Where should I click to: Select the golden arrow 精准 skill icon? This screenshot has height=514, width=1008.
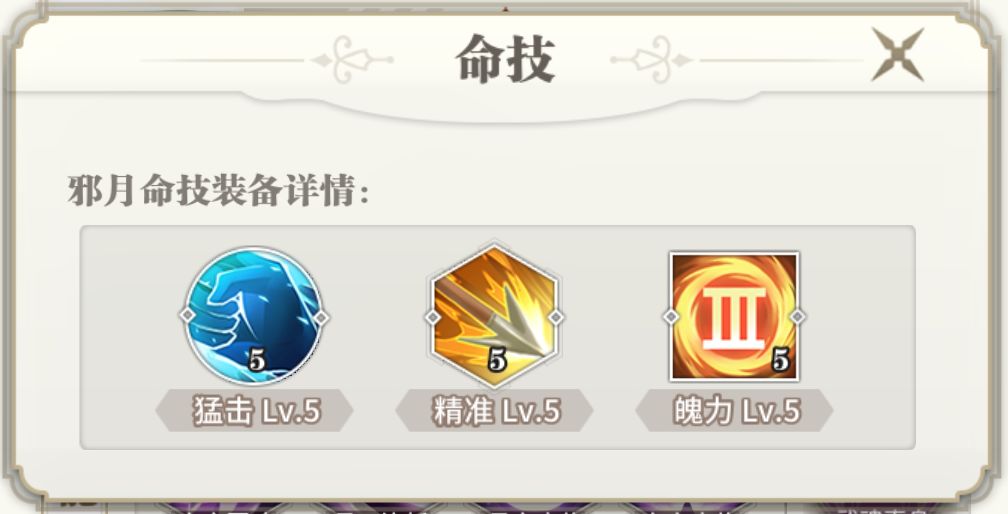point(494,315)
